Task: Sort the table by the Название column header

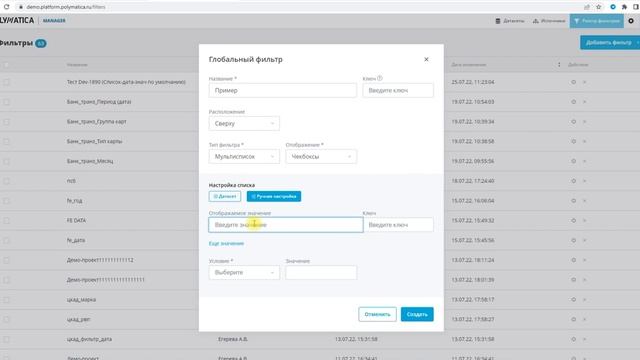Action: (77, 64)
